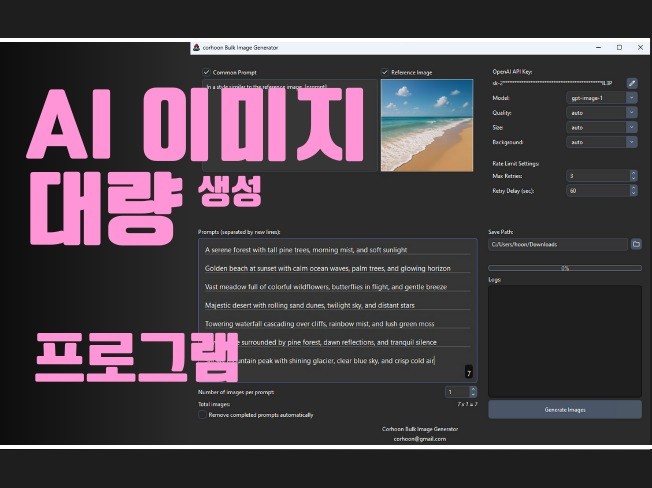Click the Retry Delay value field
The image size is (652, 488).
point(598,190)
